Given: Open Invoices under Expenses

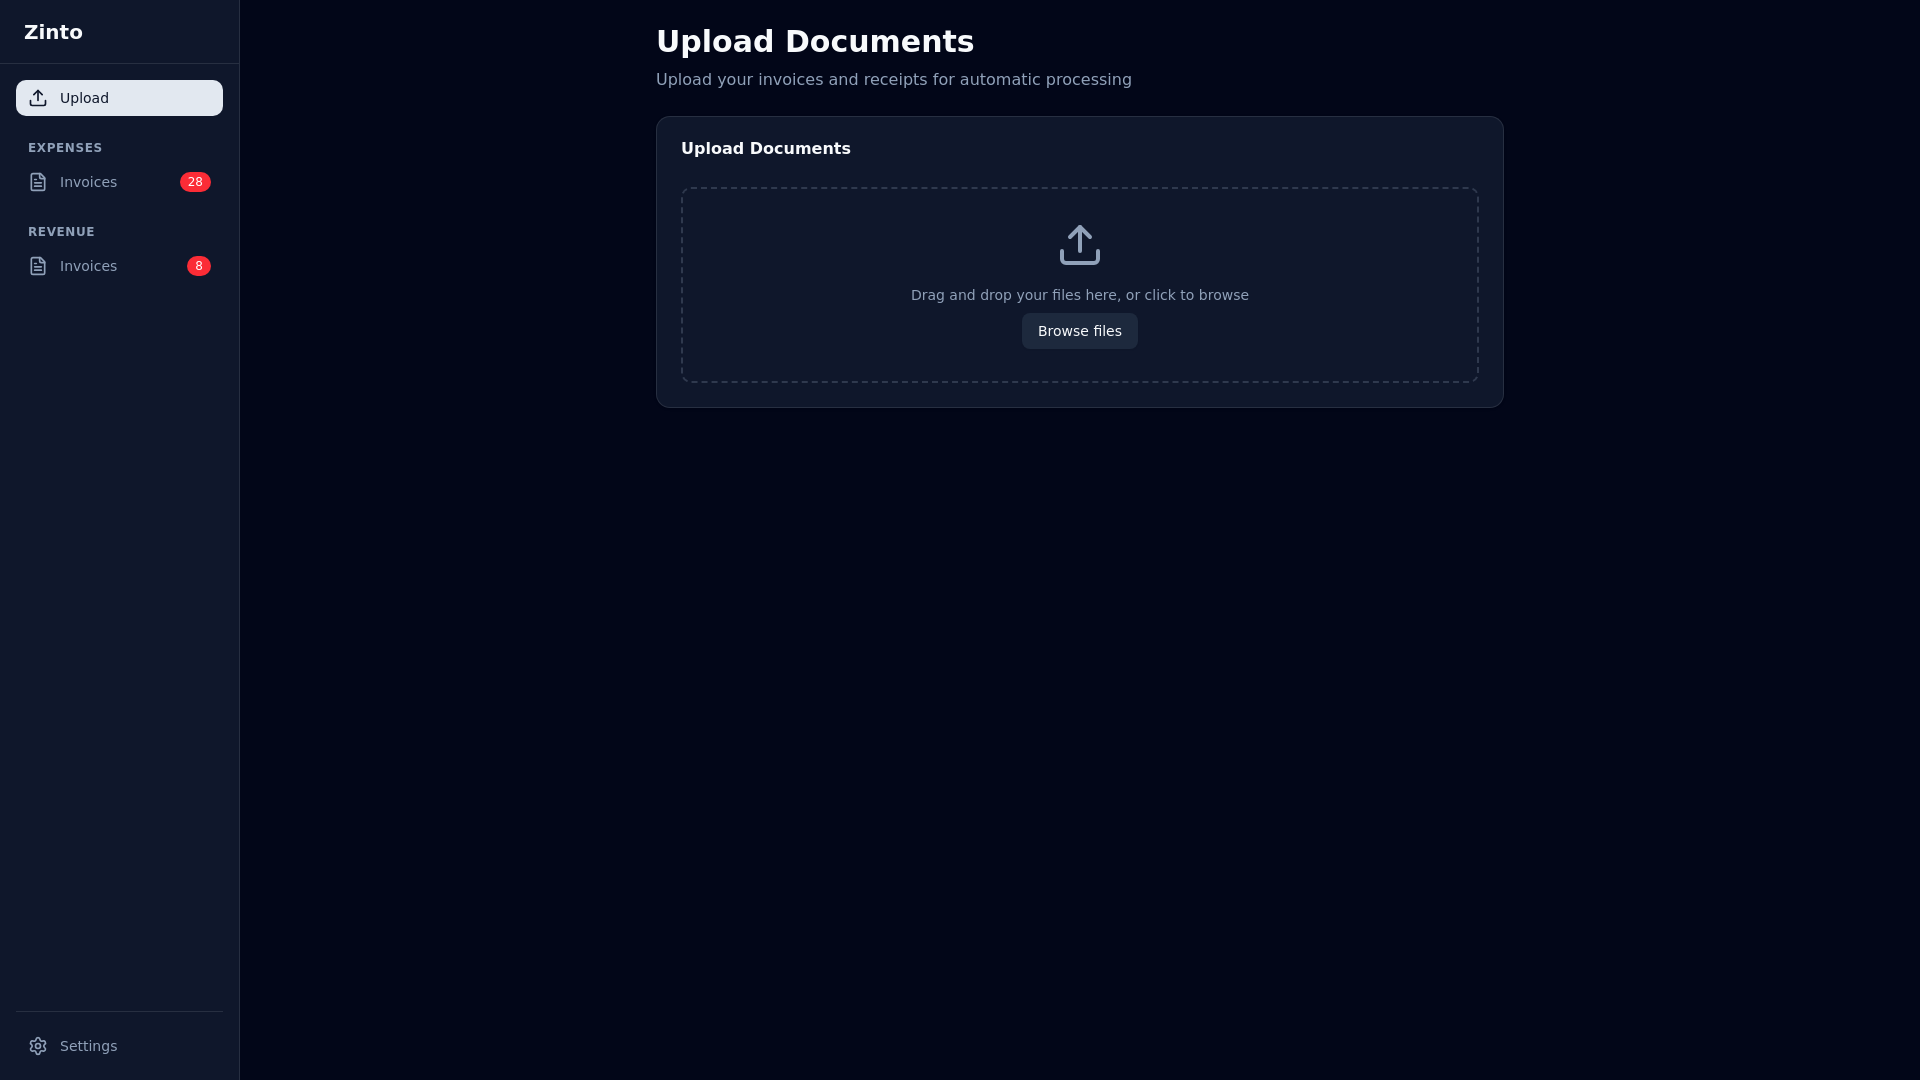Looking at the screenshot, I should click(x=119, y=182).
